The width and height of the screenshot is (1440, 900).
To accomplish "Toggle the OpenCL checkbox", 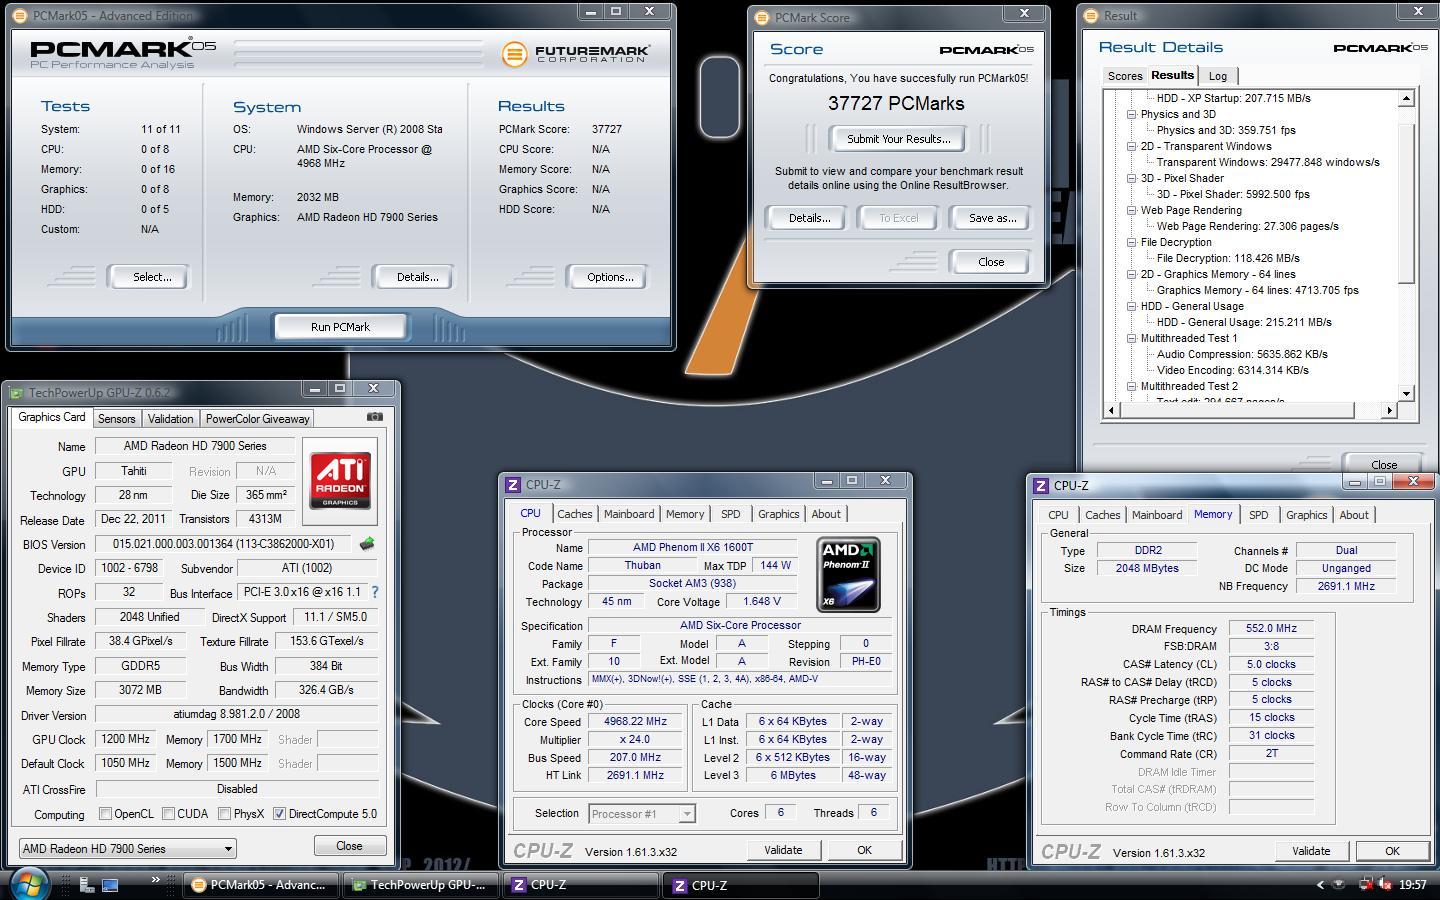I will (105, 814).
